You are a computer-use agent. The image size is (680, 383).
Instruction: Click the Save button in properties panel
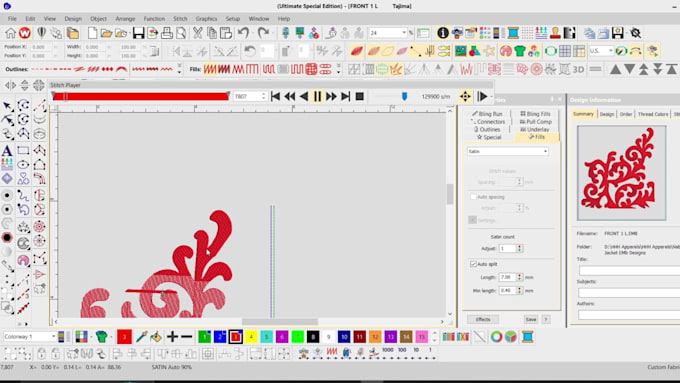tap(531, 319)
